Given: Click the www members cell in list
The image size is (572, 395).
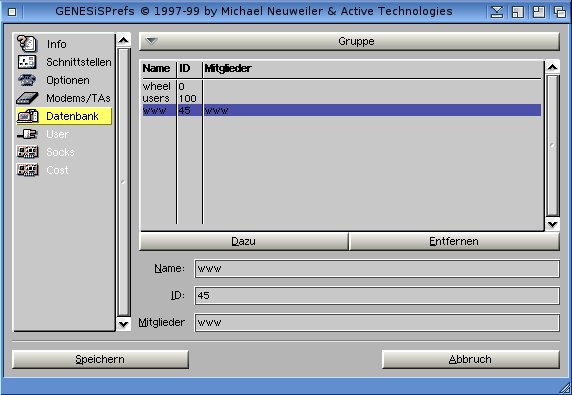Looking at the screenshot, I should click(x=216, y=111).
